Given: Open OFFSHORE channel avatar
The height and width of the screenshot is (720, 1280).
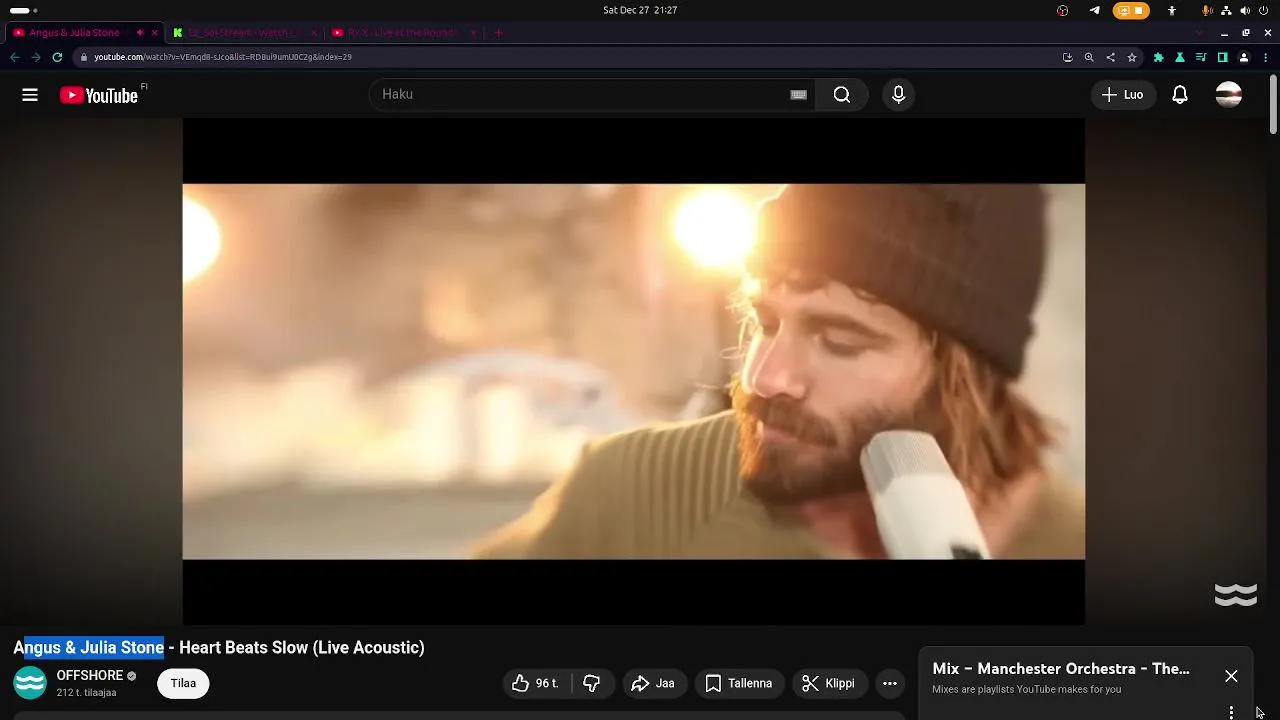Looking at the screenshot, I should pyautogui.click(x=30, y=683).
